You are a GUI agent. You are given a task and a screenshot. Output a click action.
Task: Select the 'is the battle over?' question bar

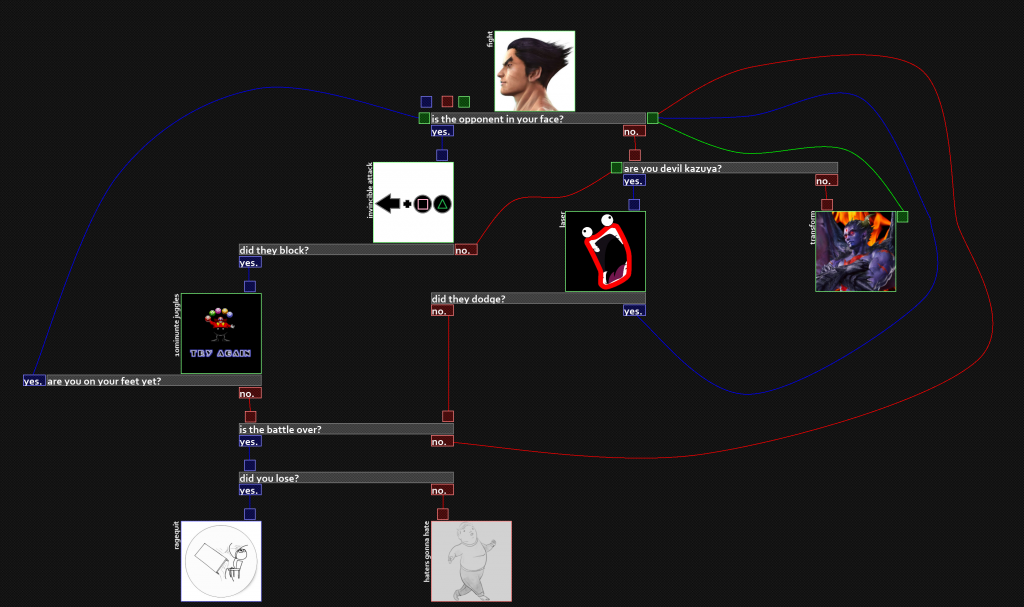(346, 429)
